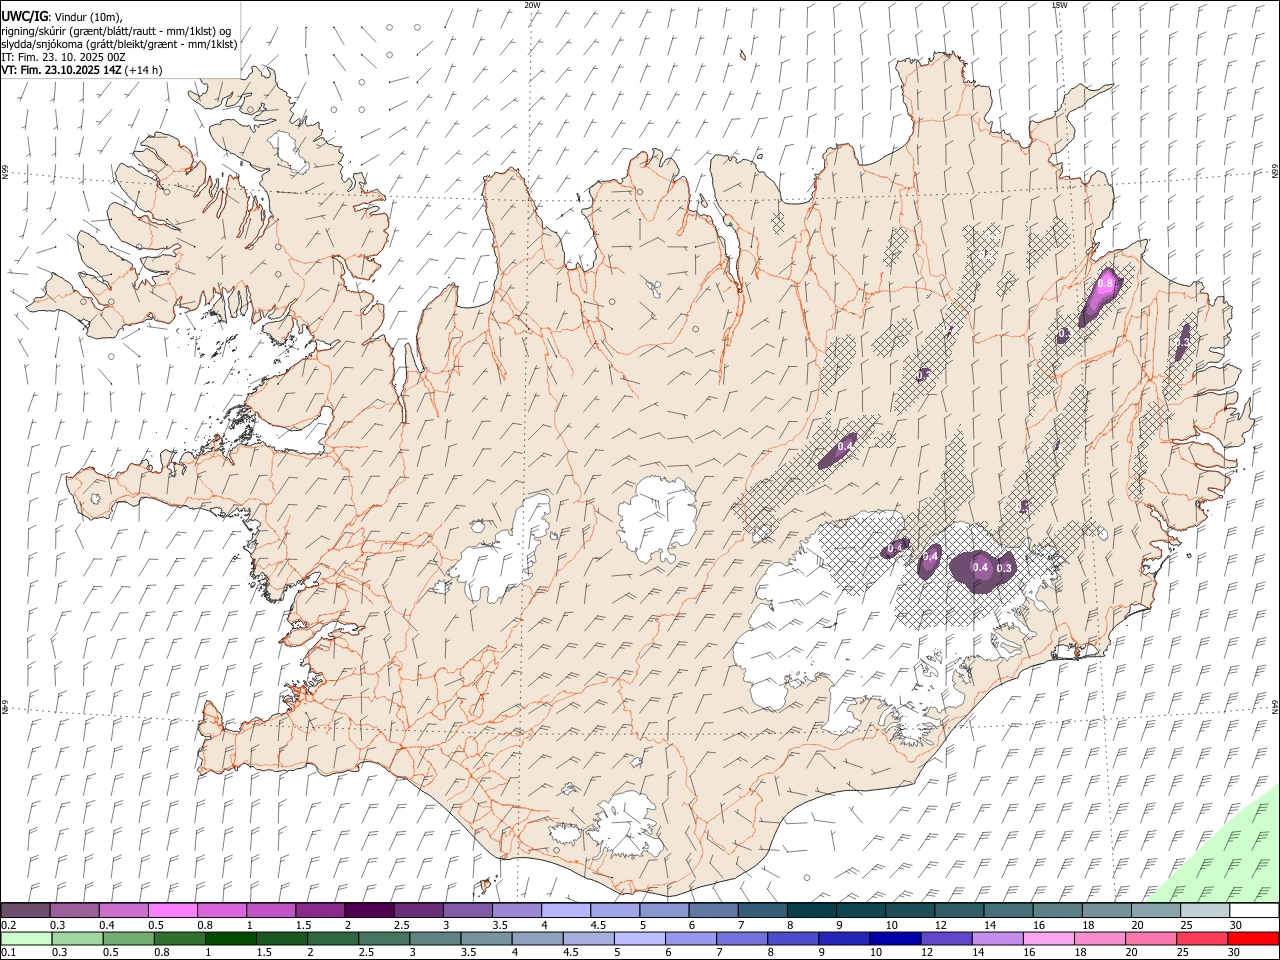
Task: Select the pale grey top-row swatch starting at 25
Action: pos(1205,910)
